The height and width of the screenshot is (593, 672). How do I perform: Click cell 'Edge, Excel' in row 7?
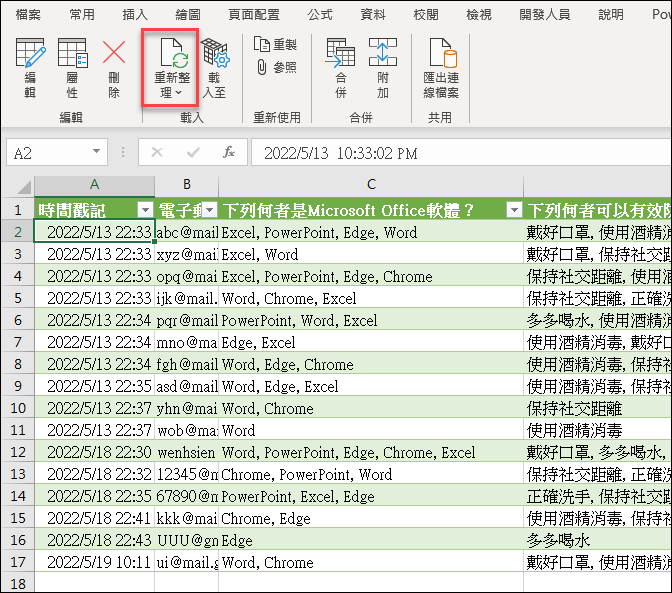click(371, 342)
